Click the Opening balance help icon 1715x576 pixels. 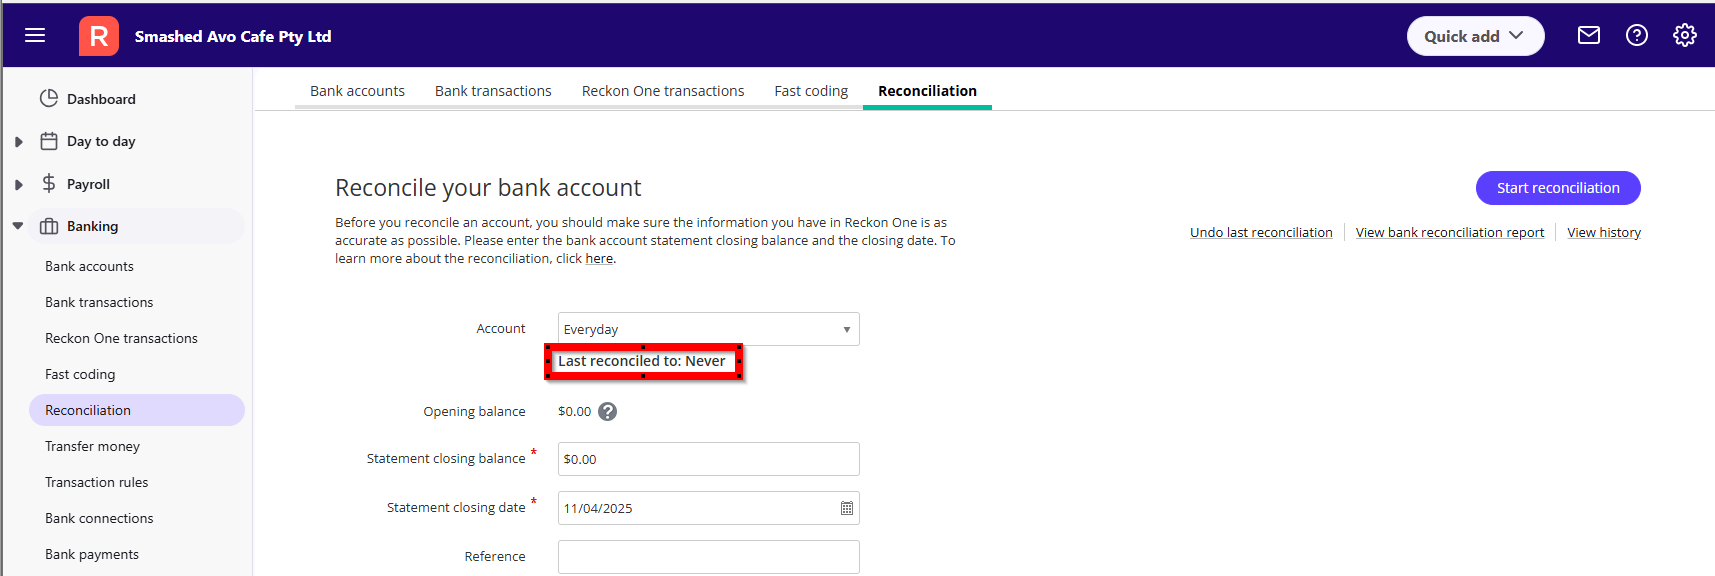pos(608,411)
